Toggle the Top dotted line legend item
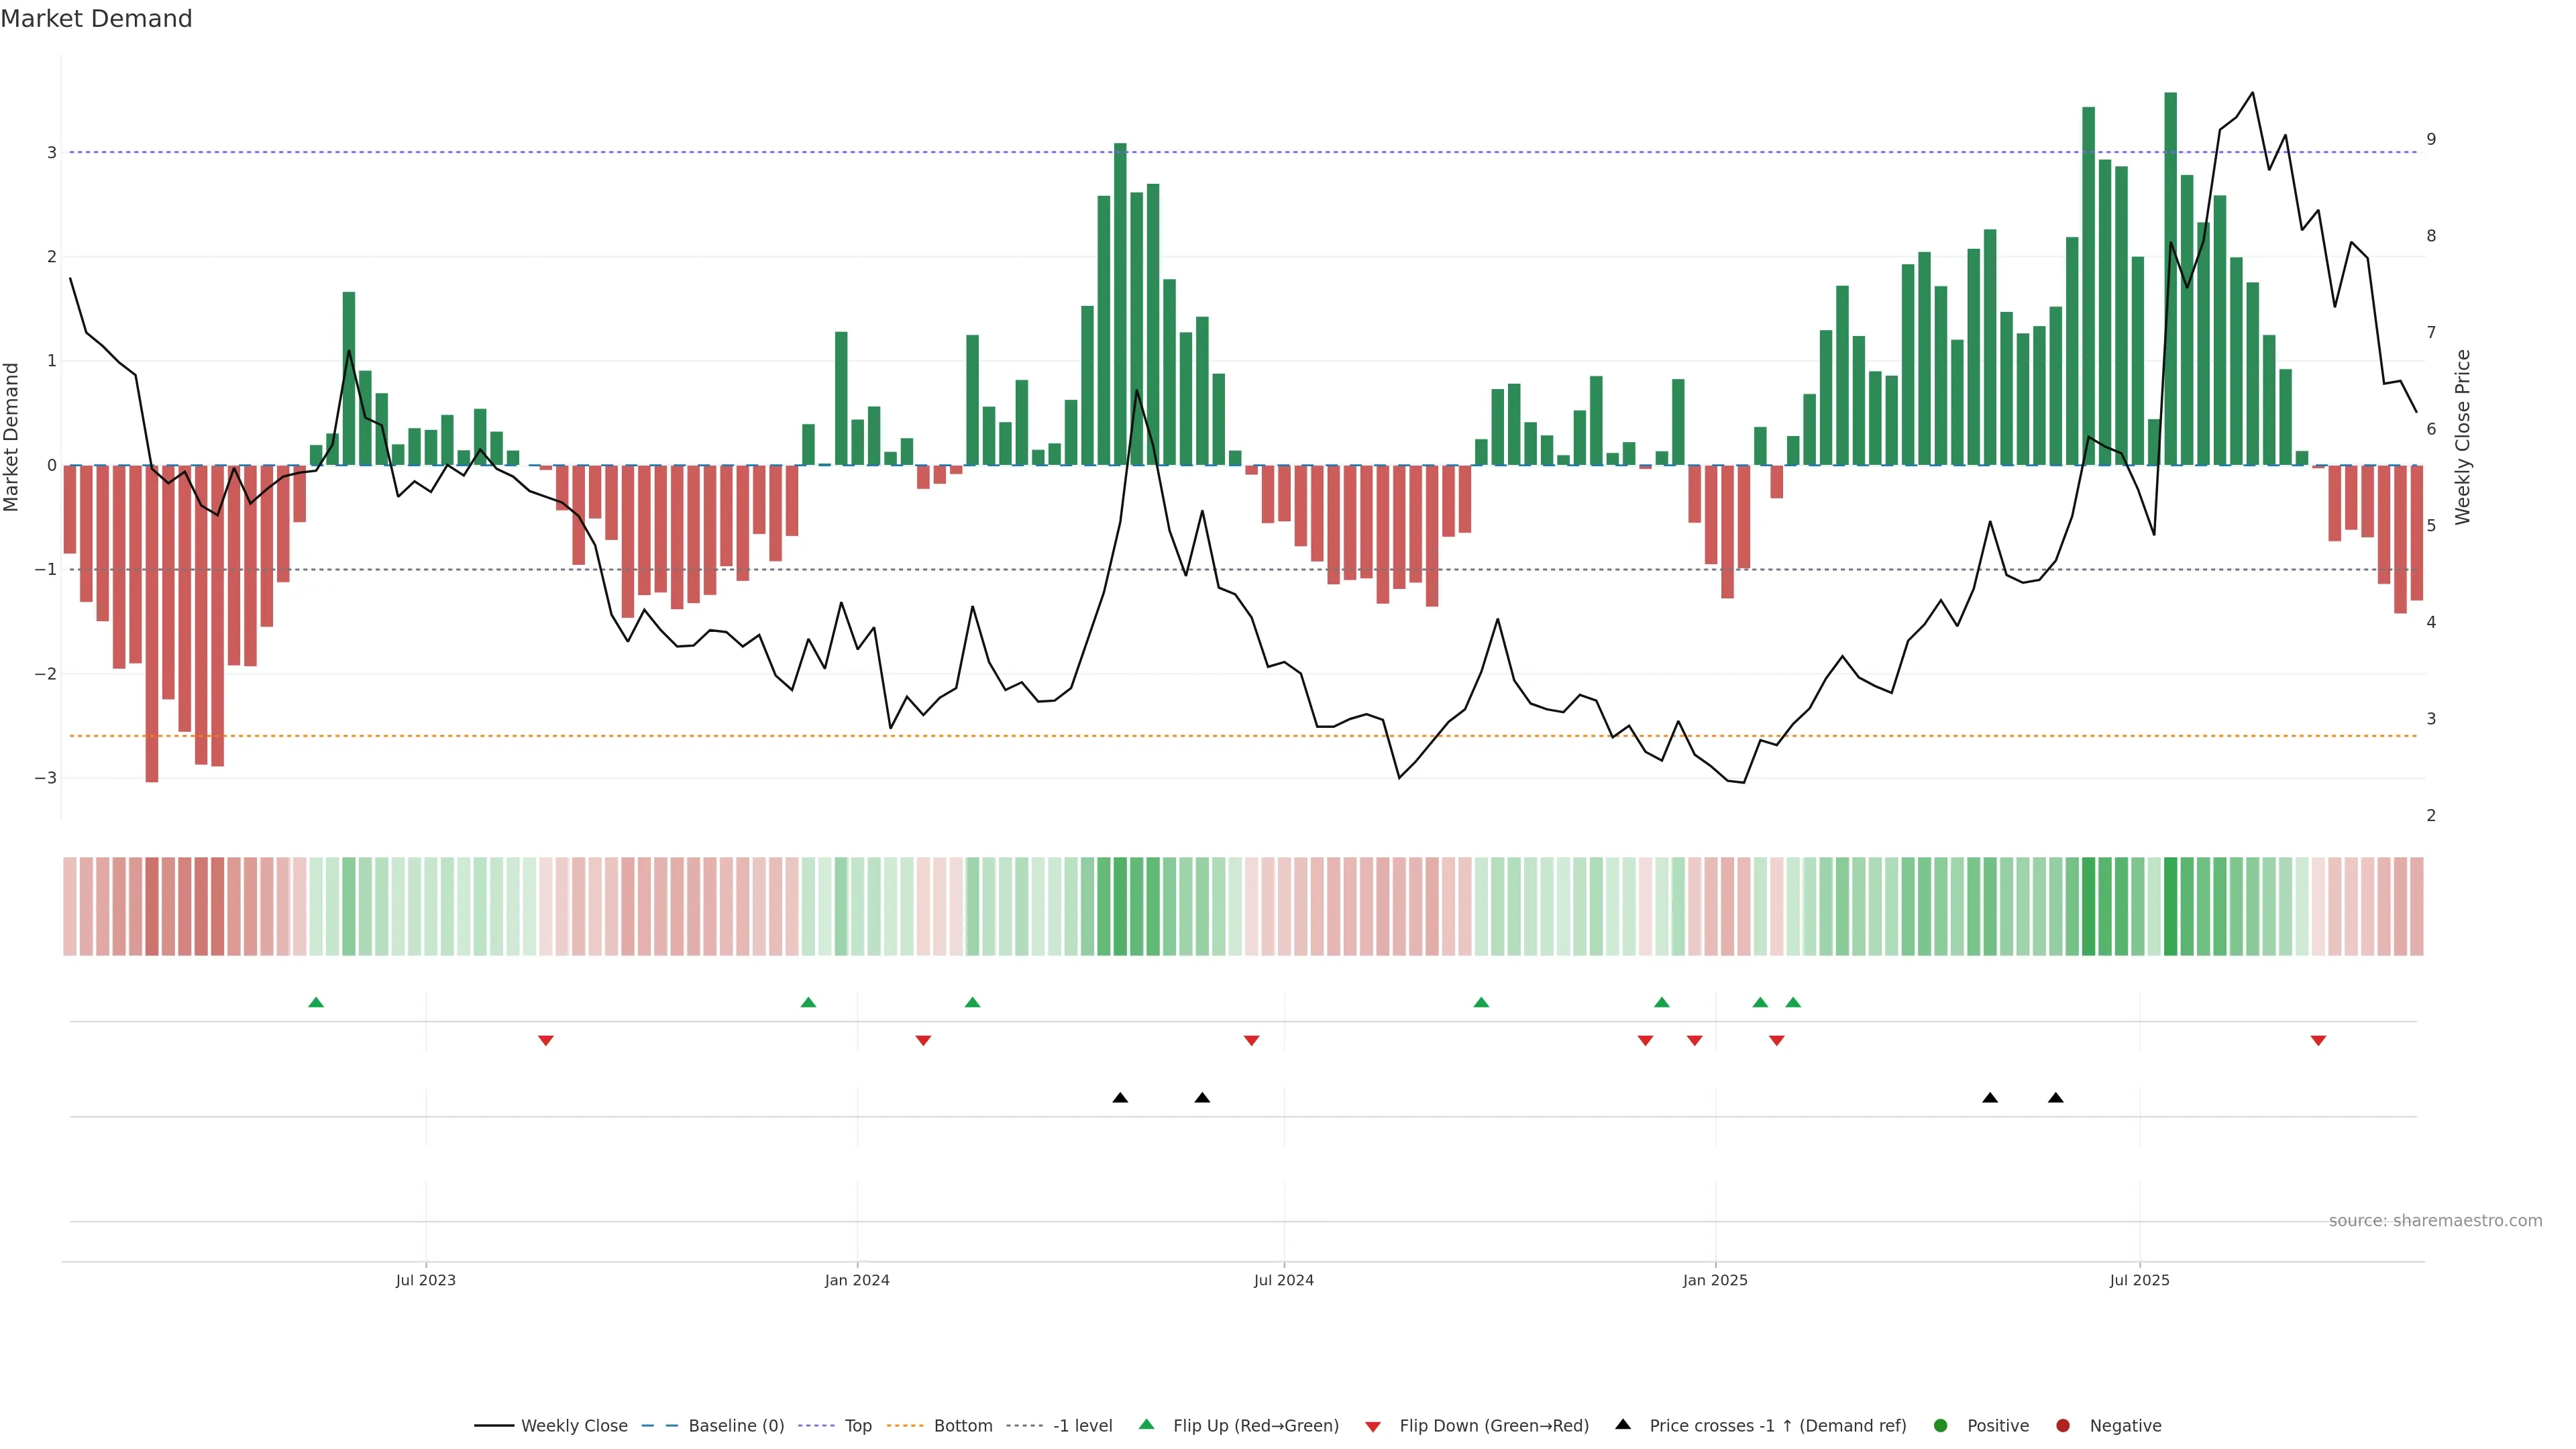 point(857,1426)
